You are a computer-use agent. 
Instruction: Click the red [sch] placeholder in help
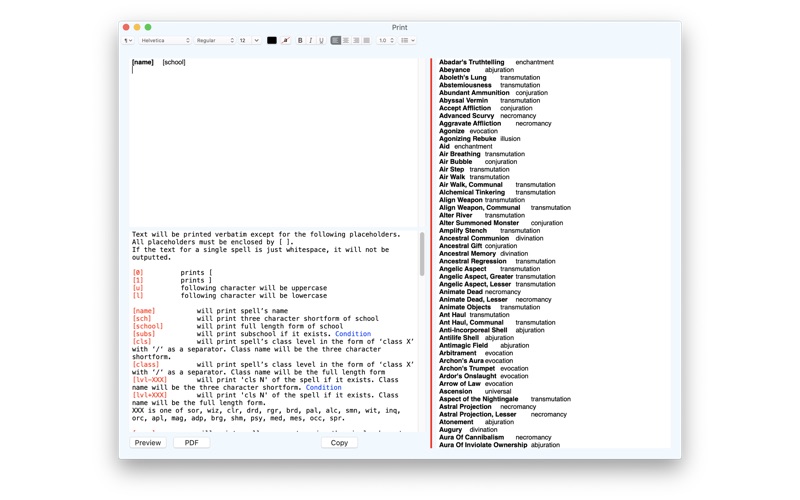coord(142,318)
